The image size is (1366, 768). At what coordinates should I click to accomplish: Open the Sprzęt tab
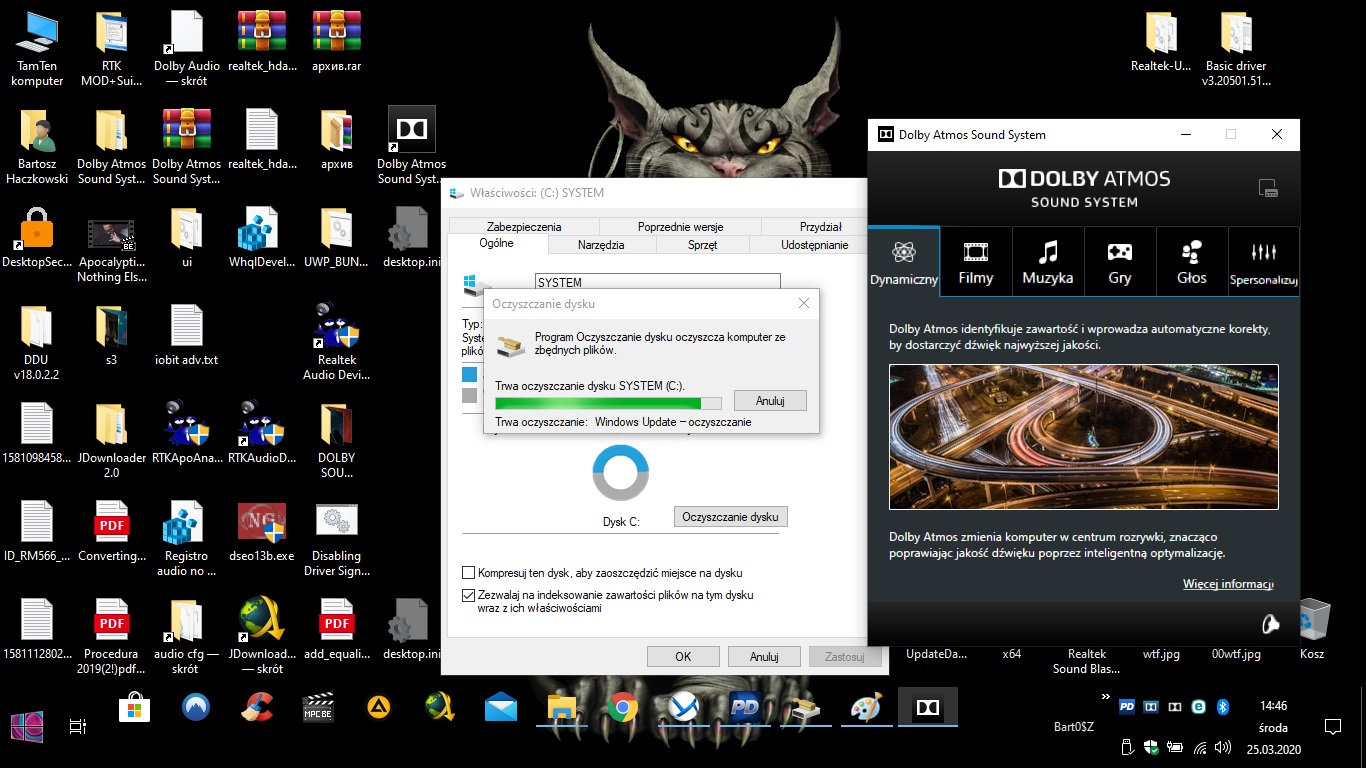coord(702,245)
